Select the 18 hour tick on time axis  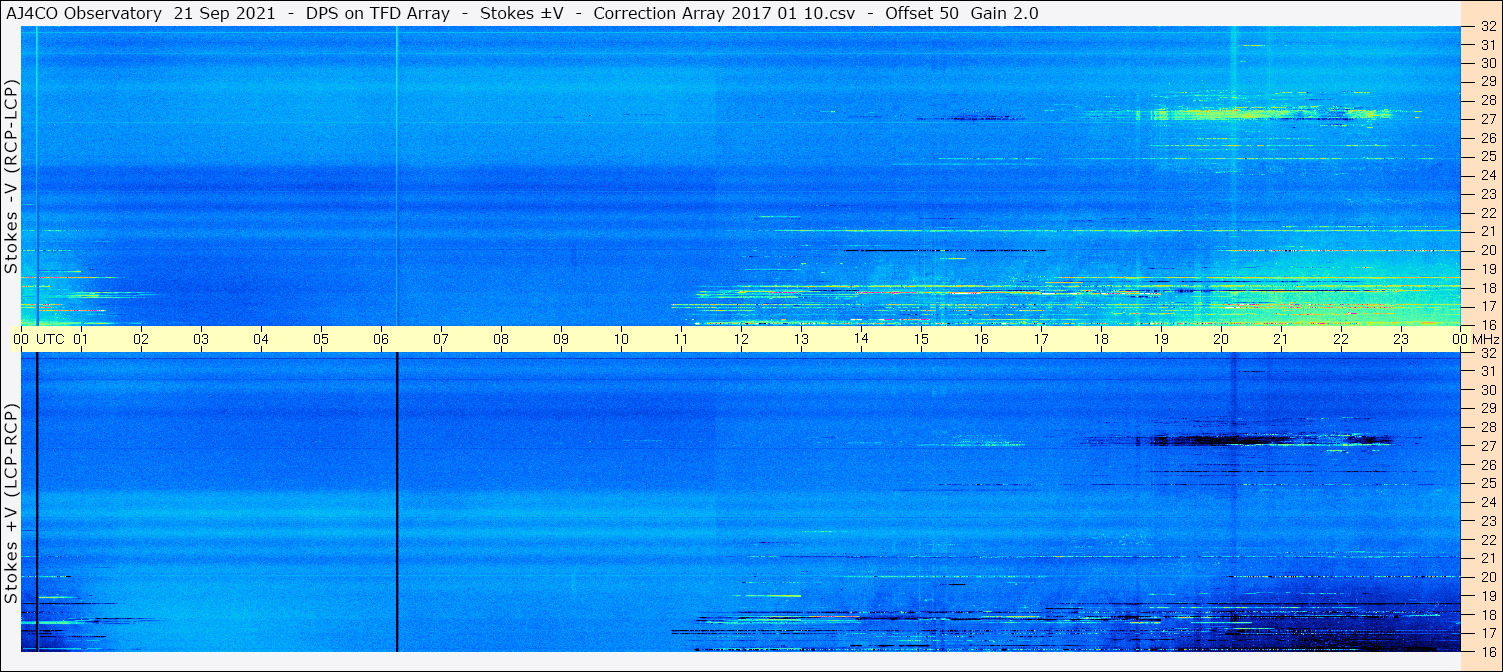[1101, 339]
